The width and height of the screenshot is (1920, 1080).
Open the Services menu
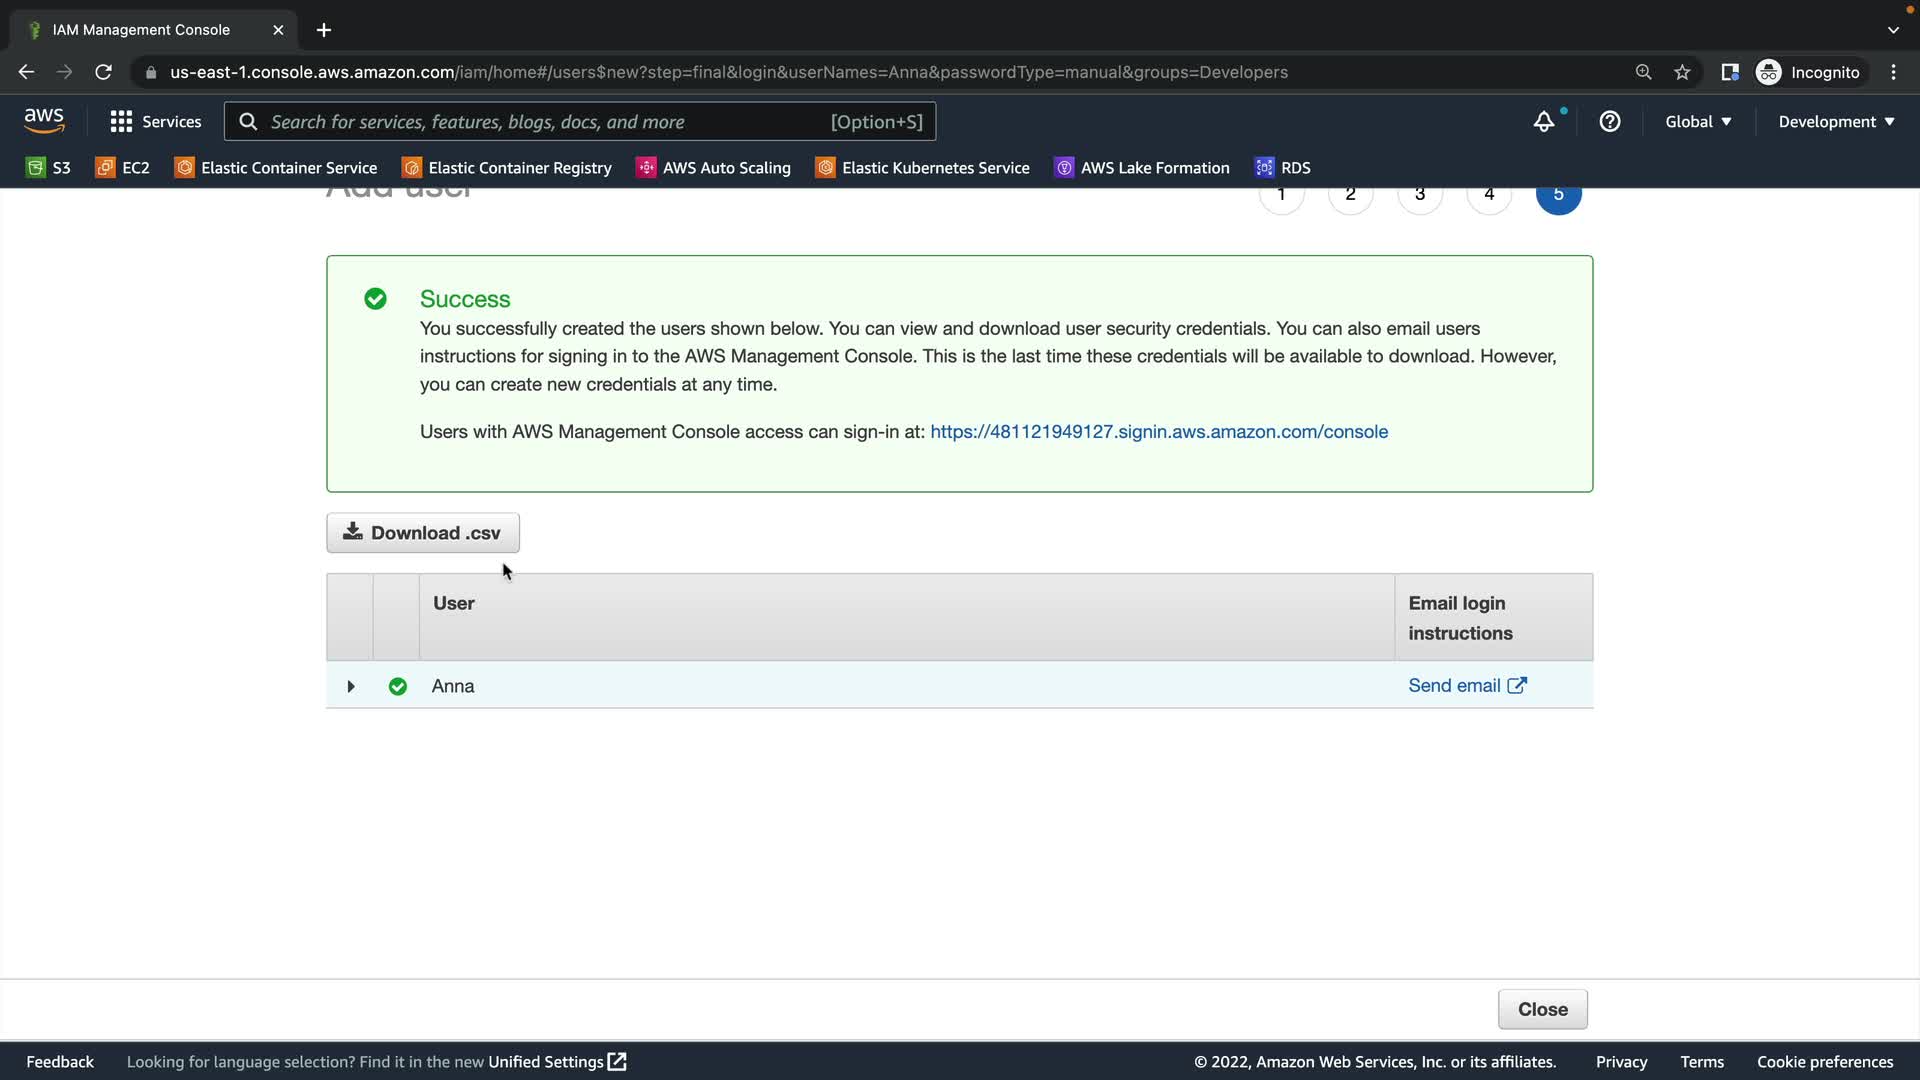tap(155, 122)
